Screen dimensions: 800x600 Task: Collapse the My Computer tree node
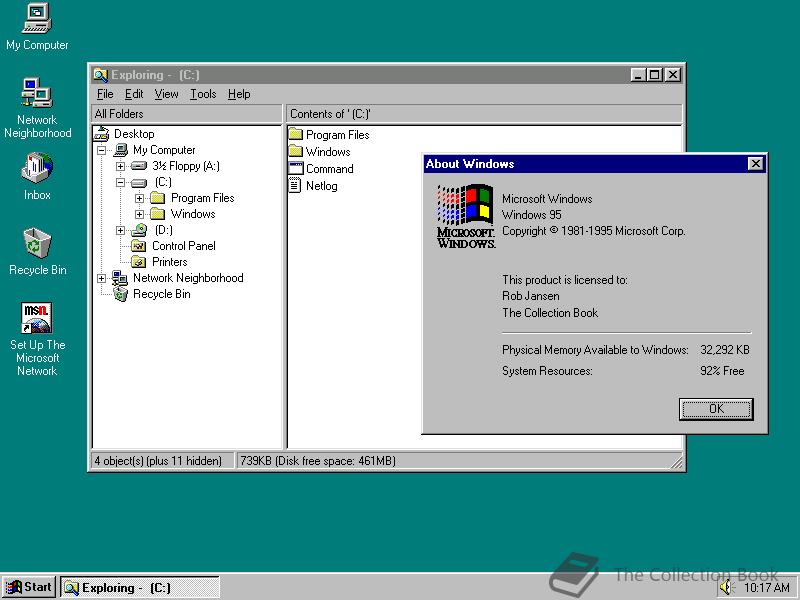coord(102,150)
